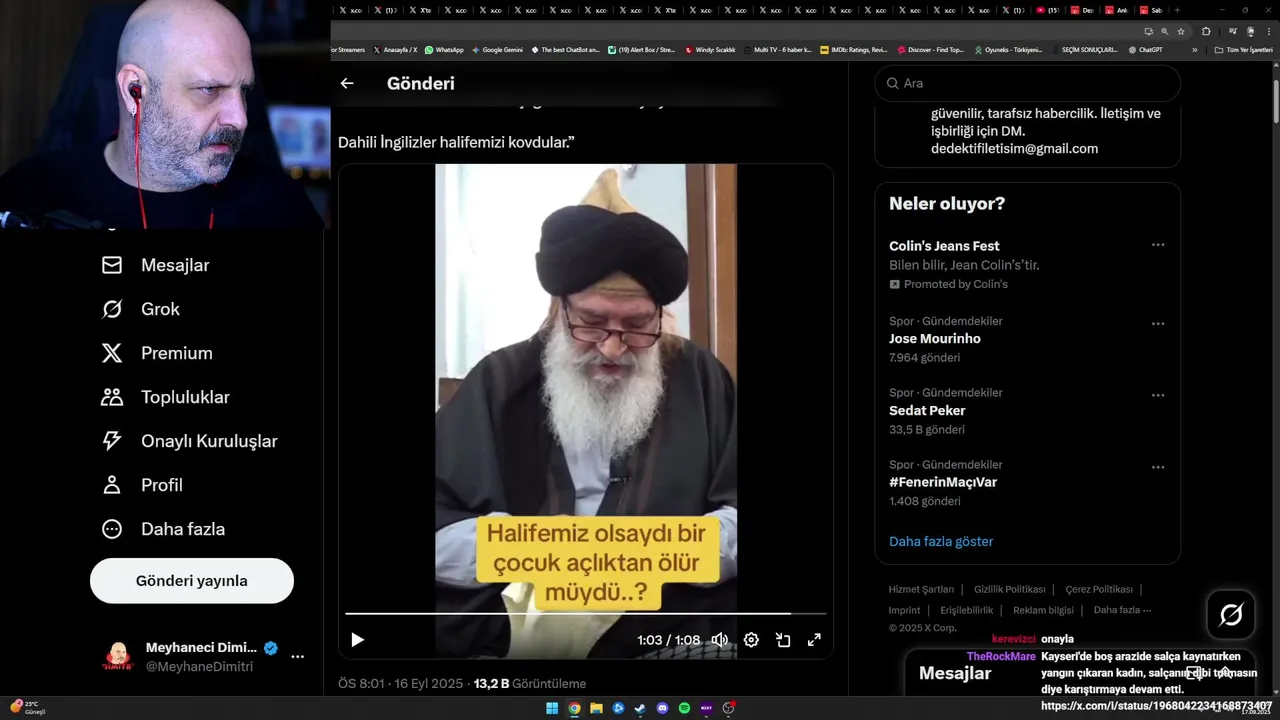The height and width of the screenshot is (720, 1280).
Task: Open Çerez Politikası link
Action: click(x=1099, y=589)
